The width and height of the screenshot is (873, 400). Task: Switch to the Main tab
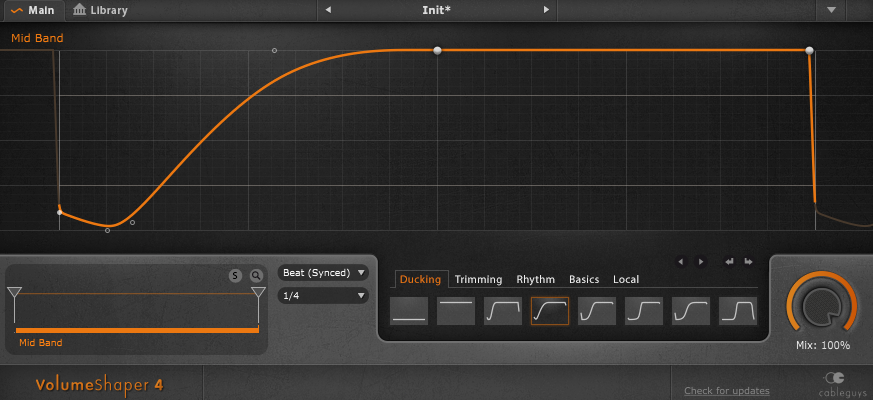coord(32,10)
